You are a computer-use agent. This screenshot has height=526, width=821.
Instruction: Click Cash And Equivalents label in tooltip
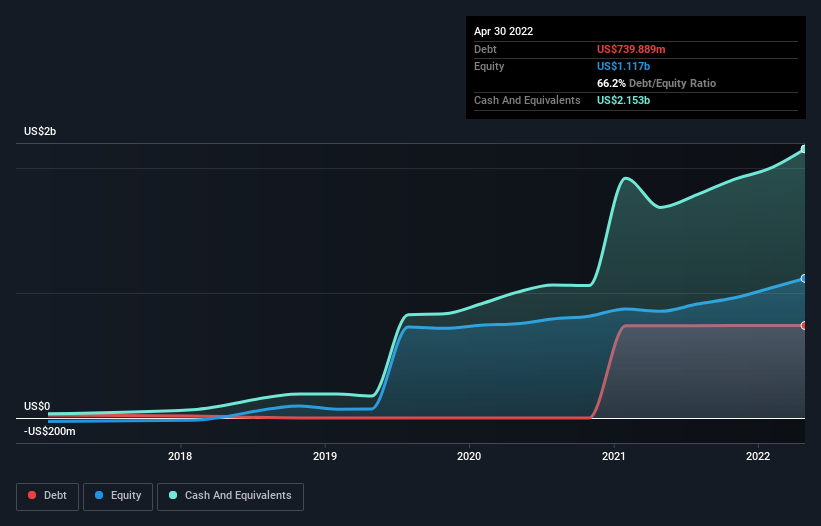527,100
